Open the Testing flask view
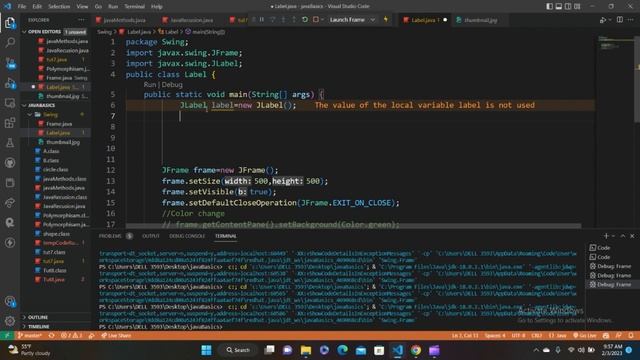The image size is (640, 360). (x=10, y=143)
